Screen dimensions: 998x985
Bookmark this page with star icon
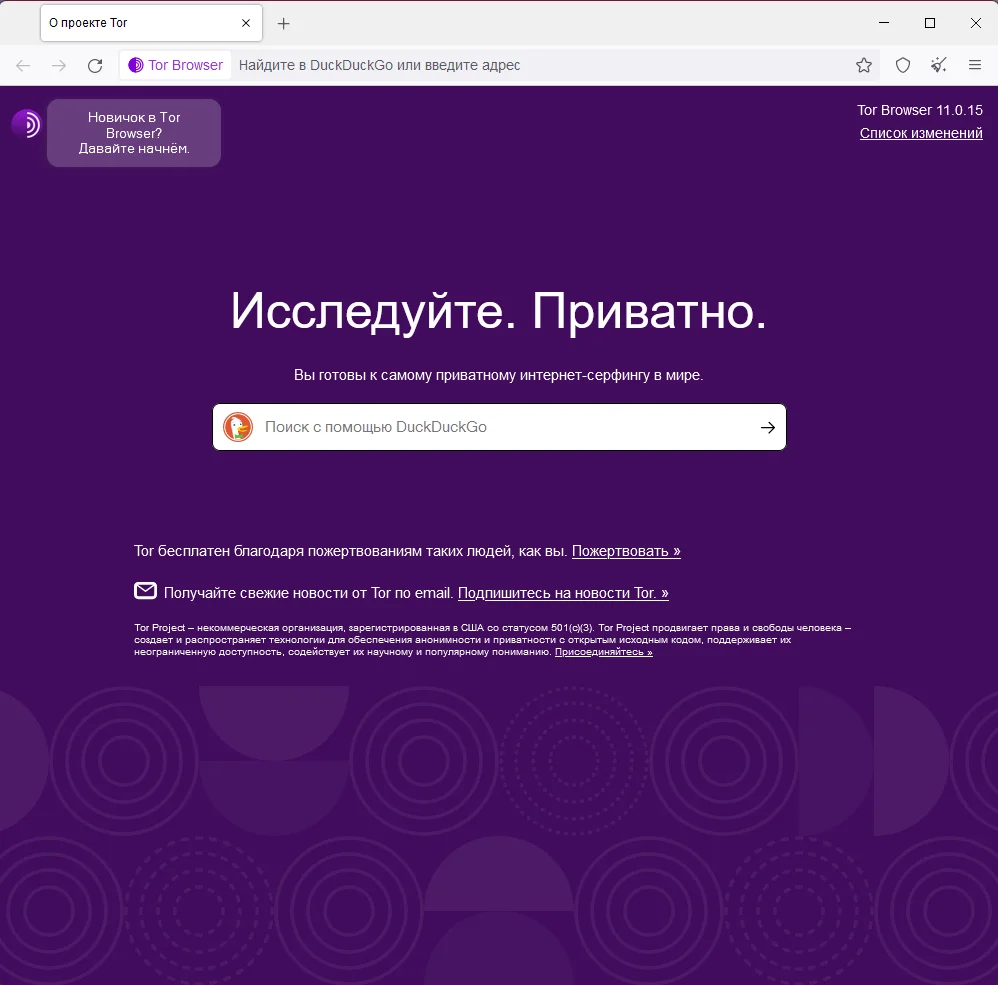pyautogui.click(x=863, y=65)
